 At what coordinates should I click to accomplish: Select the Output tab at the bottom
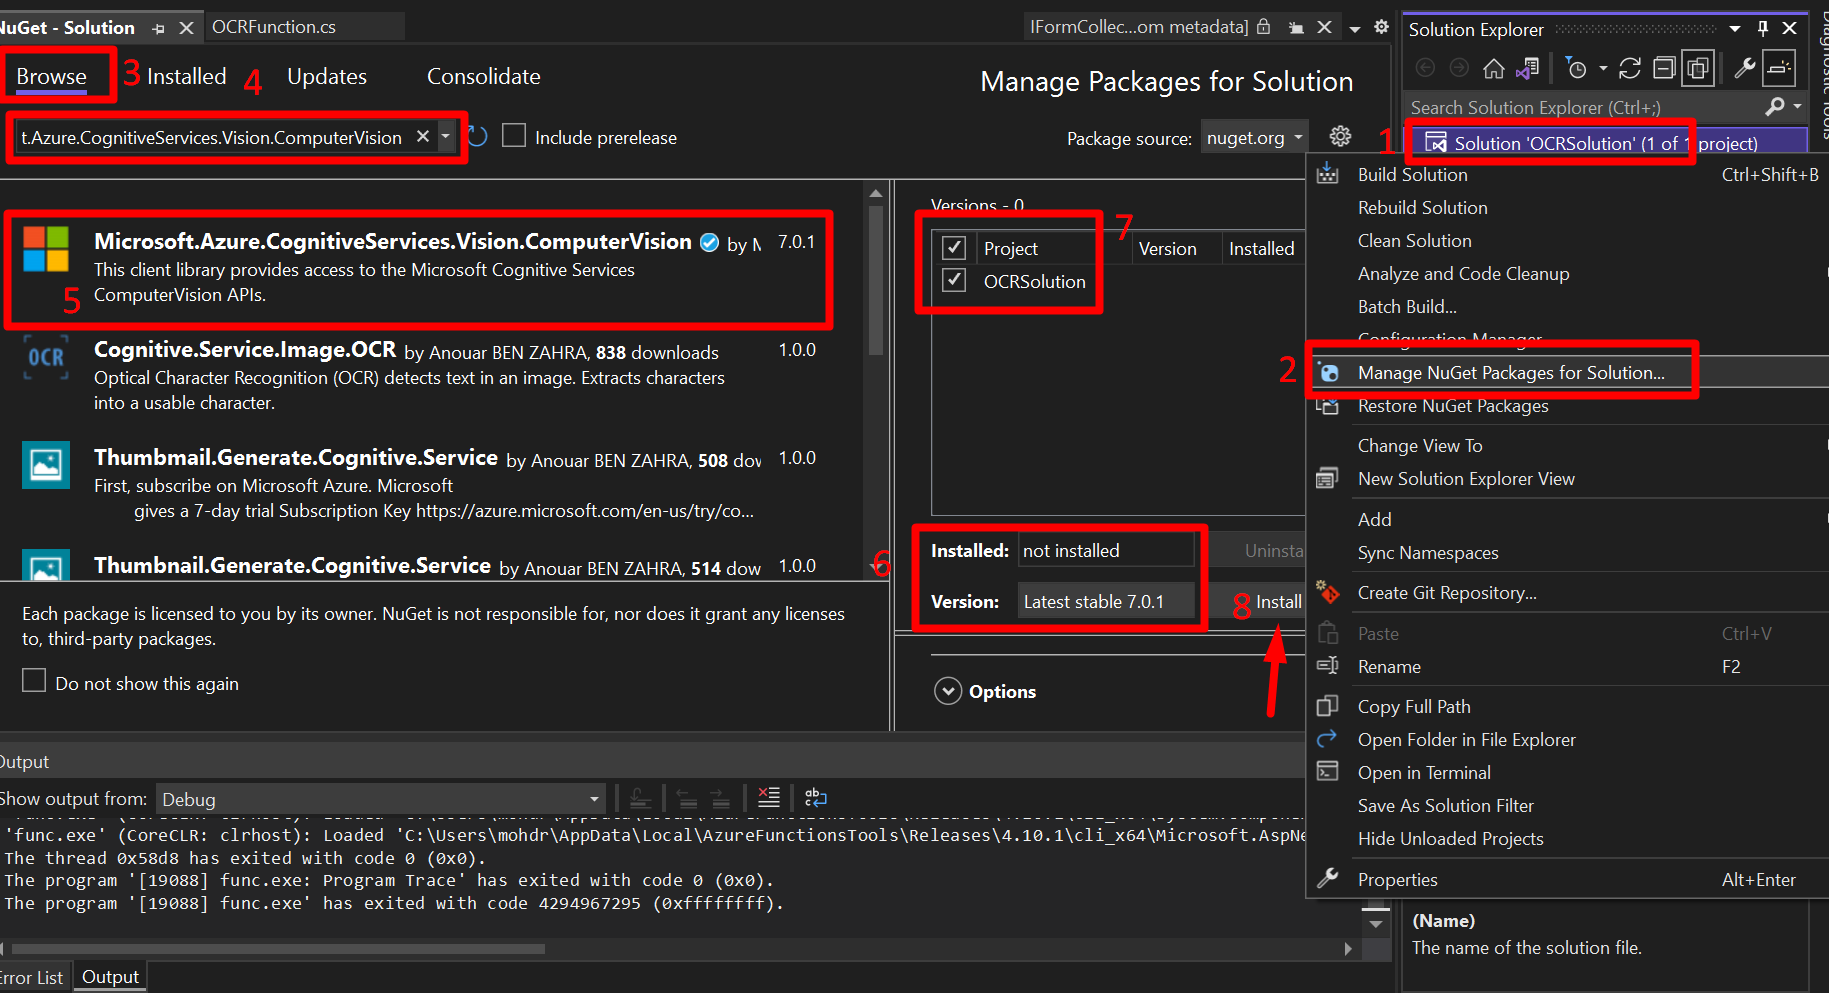110,977
